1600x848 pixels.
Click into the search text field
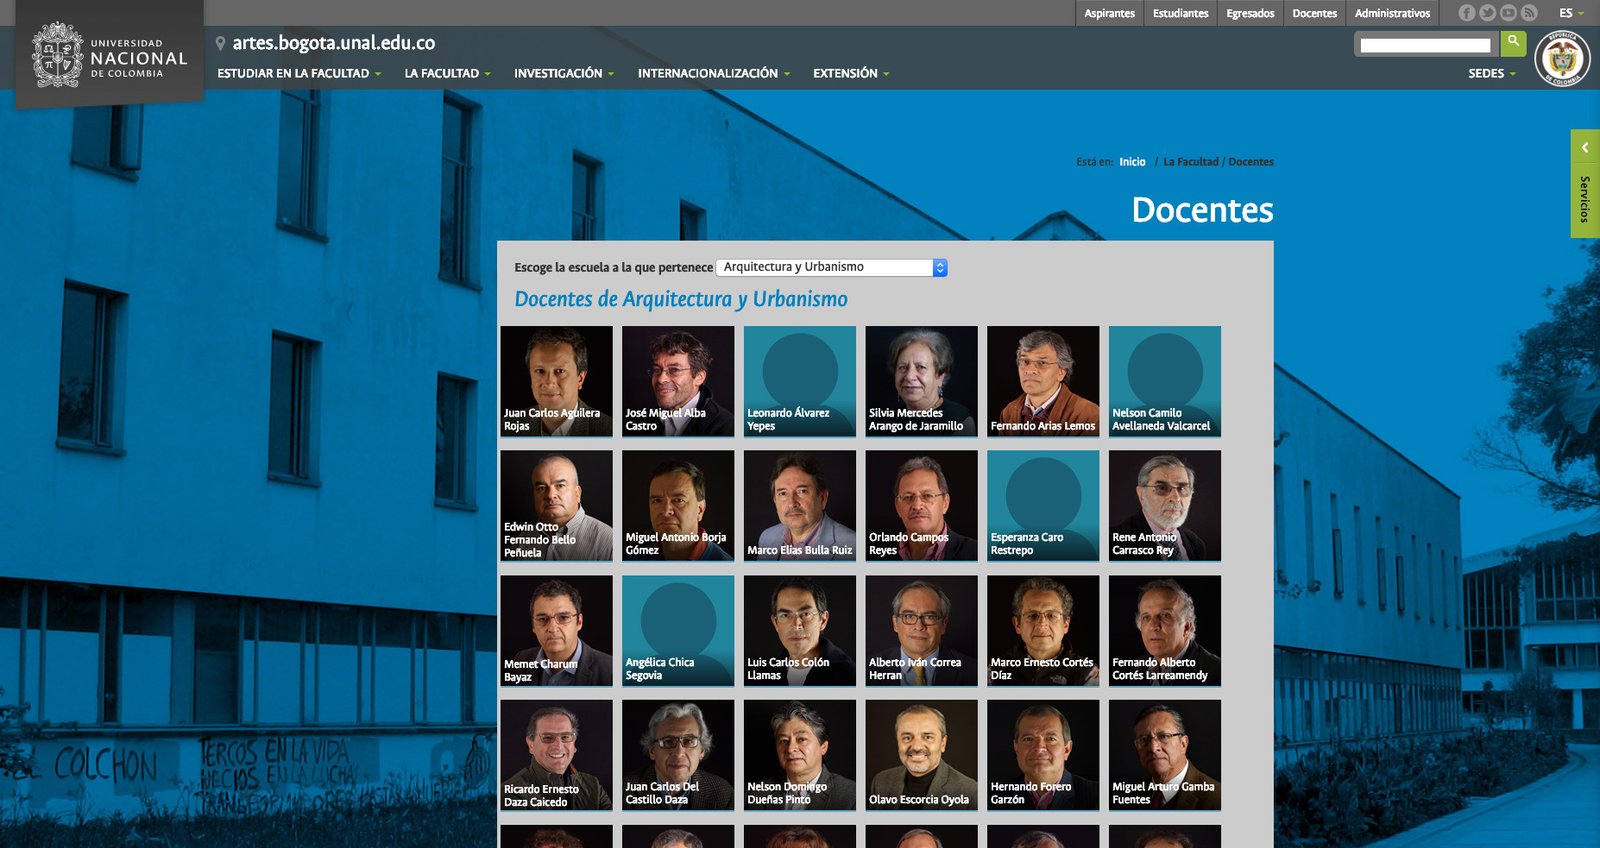point(1424,45)
